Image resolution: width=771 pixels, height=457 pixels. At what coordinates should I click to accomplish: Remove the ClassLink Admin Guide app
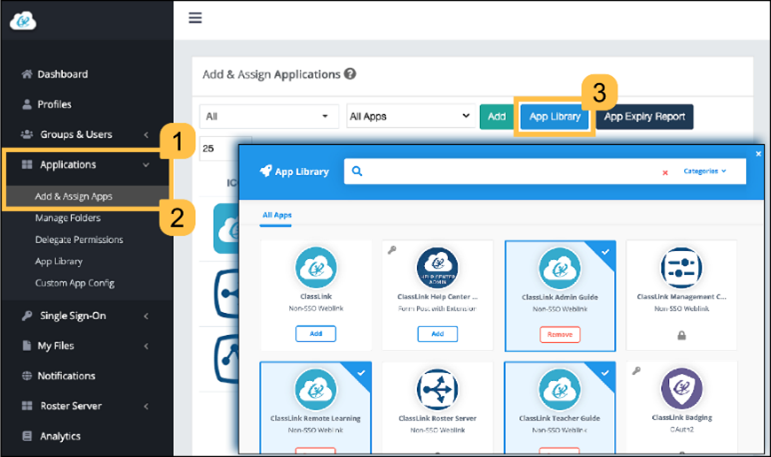pyautogui.click(x=560, y=335)
